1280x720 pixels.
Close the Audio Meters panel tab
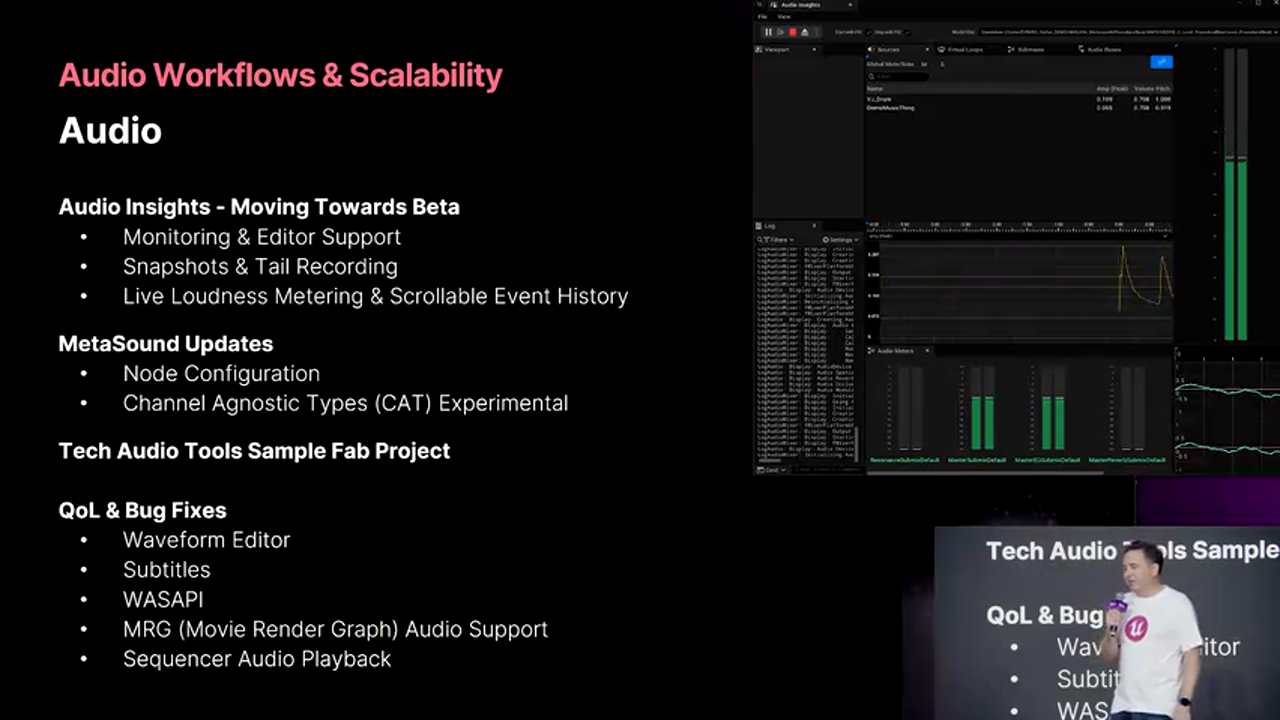point(927,351)
